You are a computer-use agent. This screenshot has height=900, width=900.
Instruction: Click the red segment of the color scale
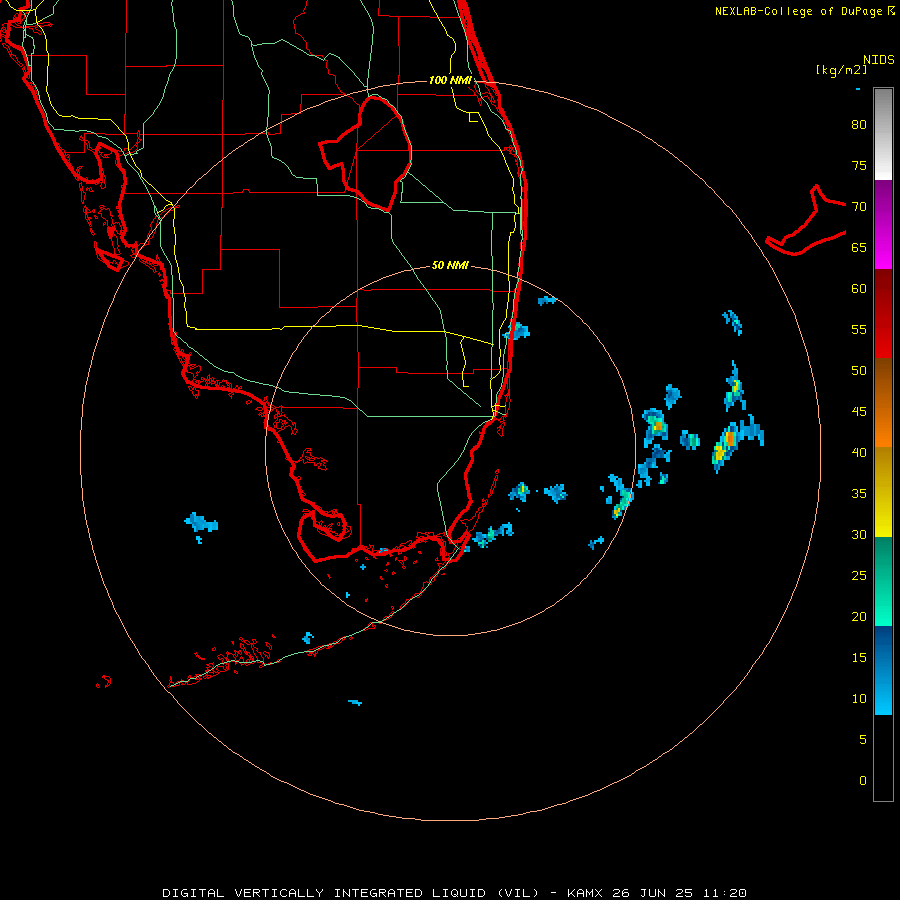point(883,313)
